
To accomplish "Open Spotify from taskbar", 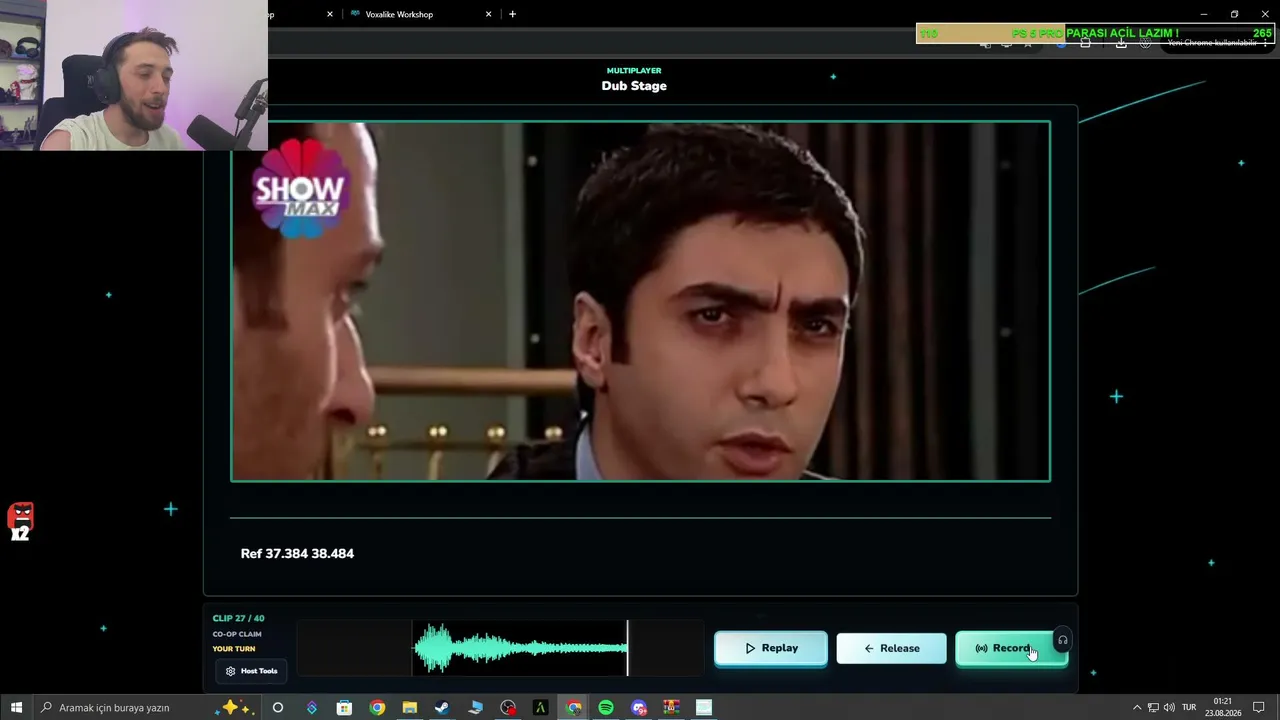I will [x=606, y=707].
